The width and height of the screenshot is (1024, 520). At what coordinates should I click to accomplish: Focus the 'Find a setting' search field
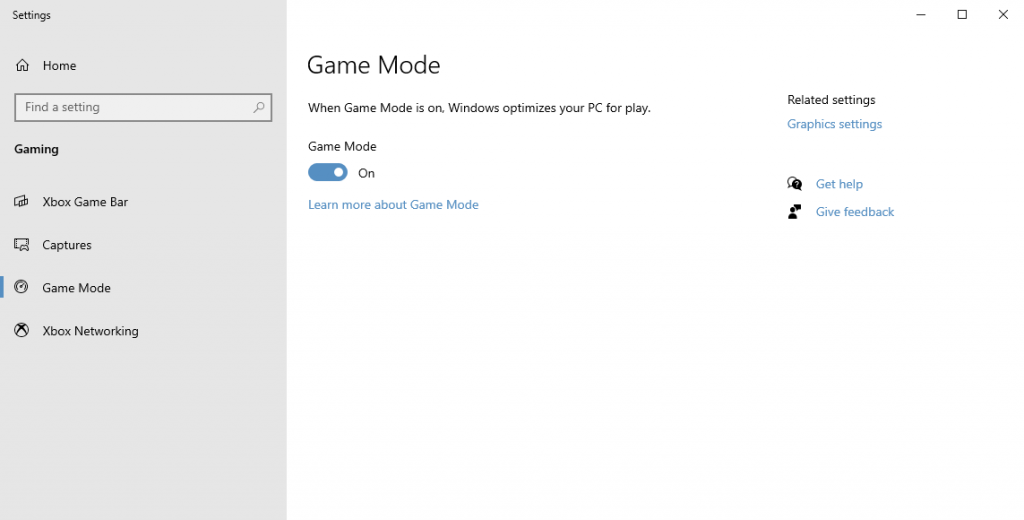tap(130, 107)
